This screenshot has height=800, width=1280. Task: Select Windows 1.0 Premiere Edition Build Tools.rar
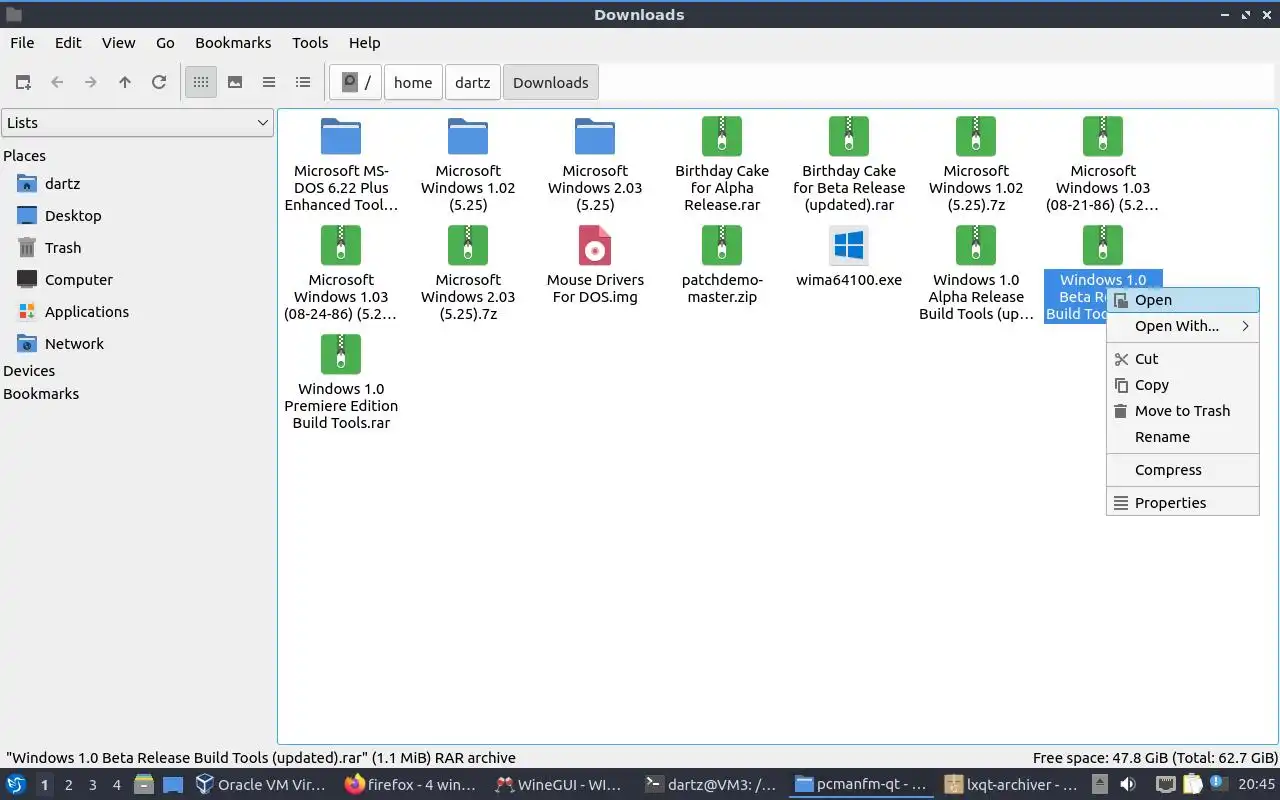point(341,382)
